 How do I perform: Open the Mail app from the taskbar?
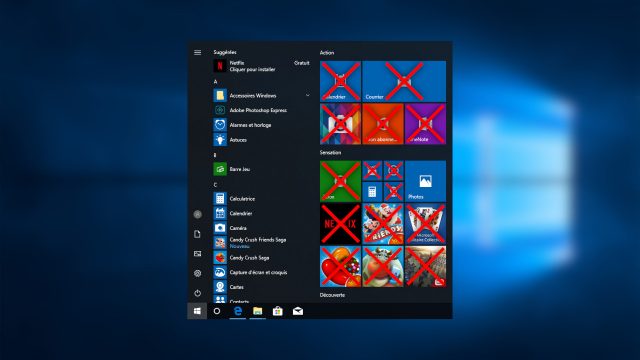click(x=298, y=311)
